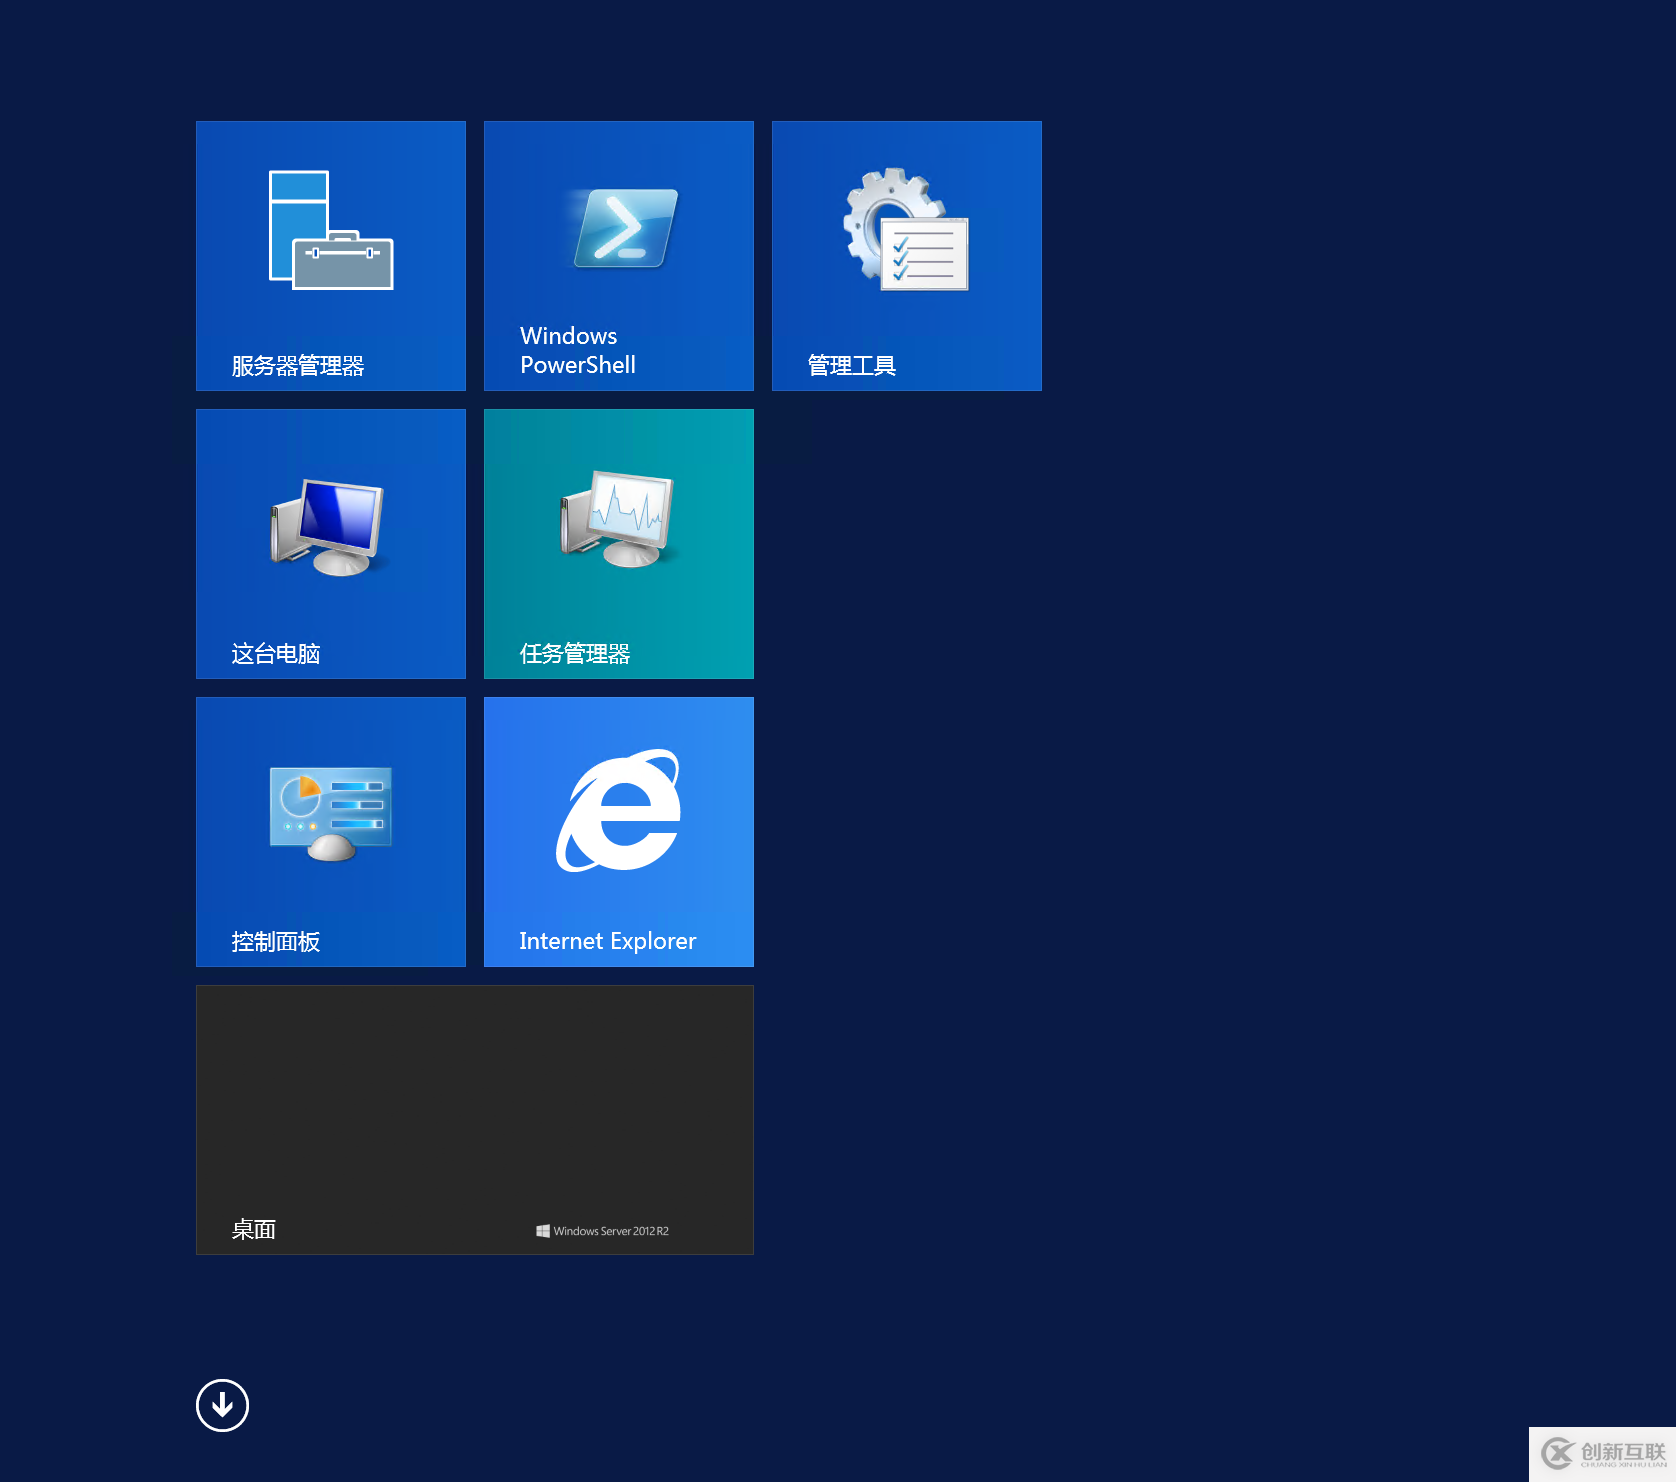Click the Internet Explorer text label

click(607, 941)
